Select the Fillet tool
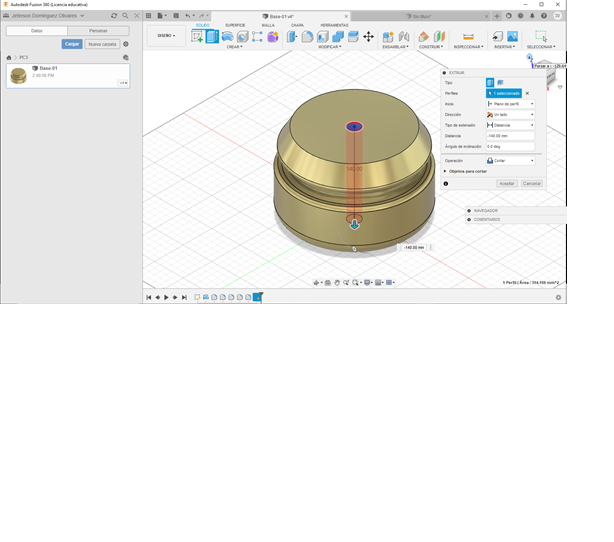 tap(307, 36)
